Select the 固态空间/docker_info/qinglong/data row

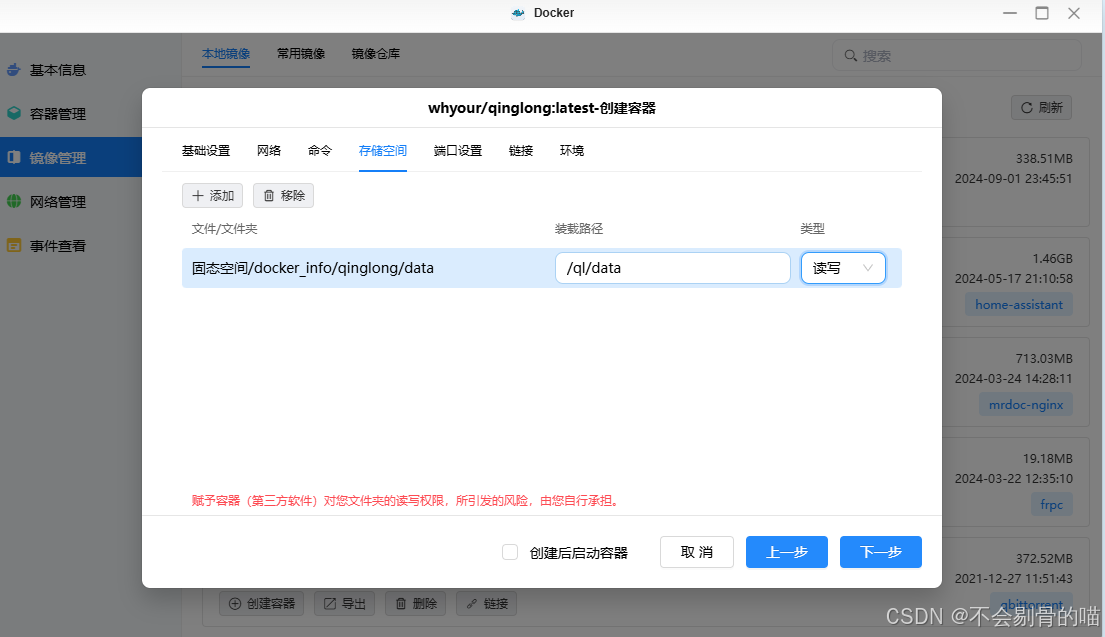[541, 268]
